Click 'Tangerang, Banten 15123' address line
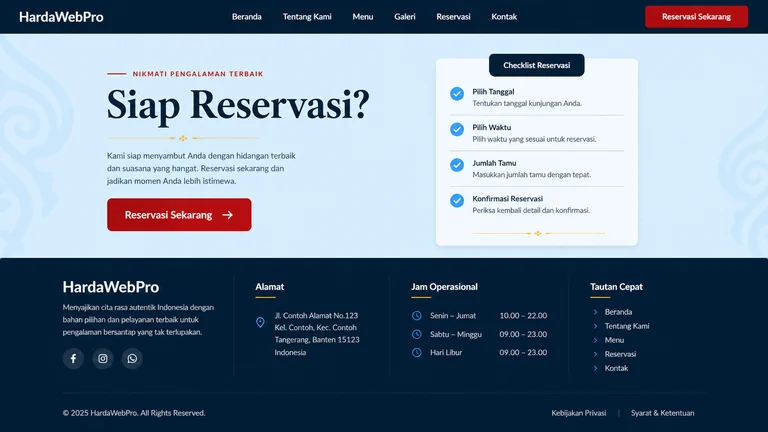 (x=317, y=340)
